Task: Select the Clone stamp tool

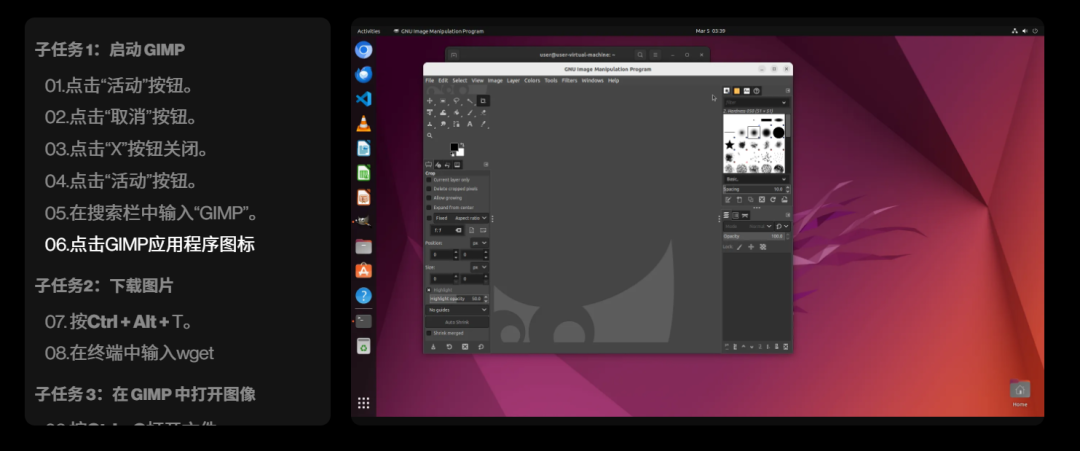Action: (x=430, y=124)
